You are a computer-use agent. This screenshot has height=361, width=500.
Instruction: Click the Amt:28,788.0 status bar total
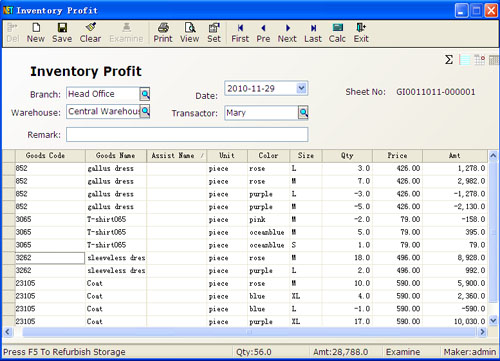(x=341, y=352)
